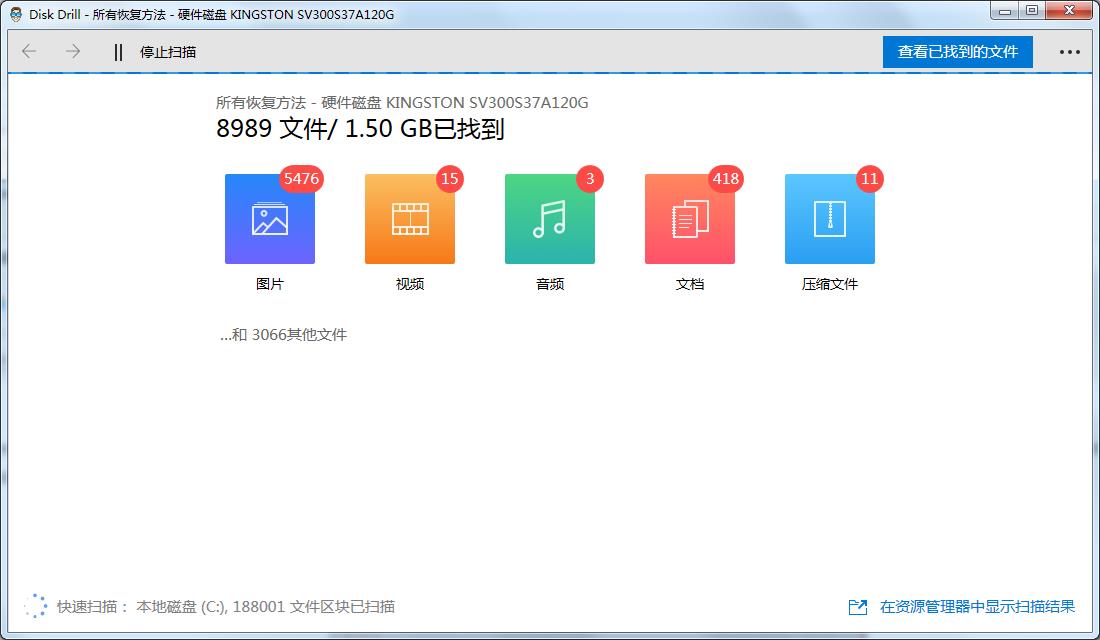This screenshot has height=640, width=1100.
Task: Click the scan method subtitle above the heading
Action: click(402, 102)
